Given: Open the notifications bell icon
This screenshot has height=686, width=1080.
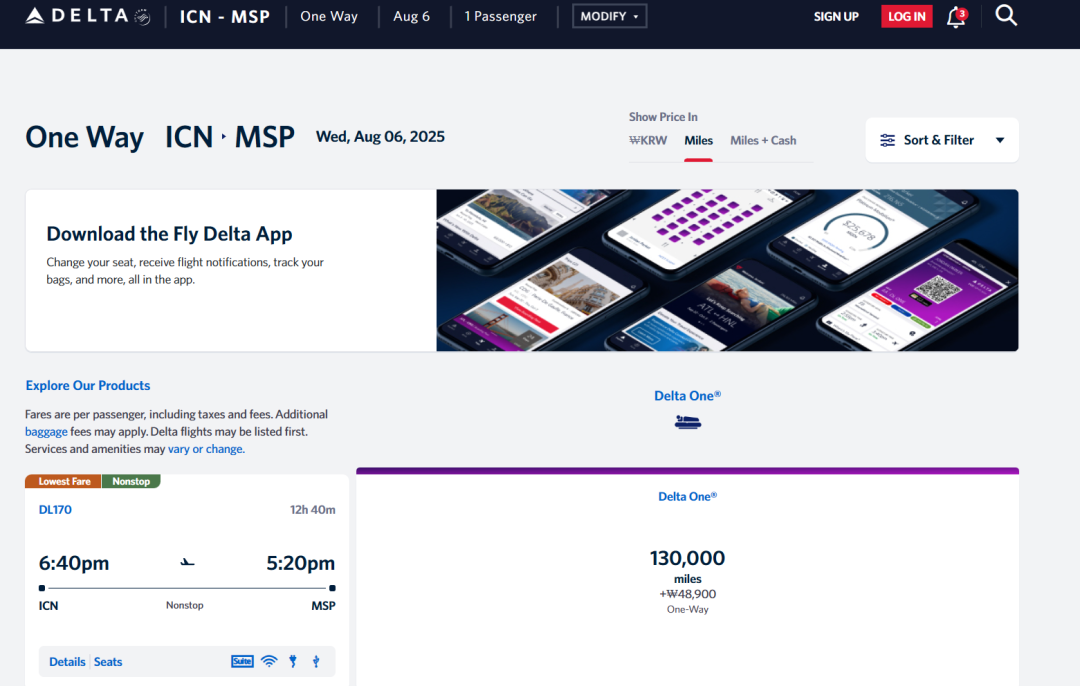Looking at the screenshot, I should (x=955, y=17).
